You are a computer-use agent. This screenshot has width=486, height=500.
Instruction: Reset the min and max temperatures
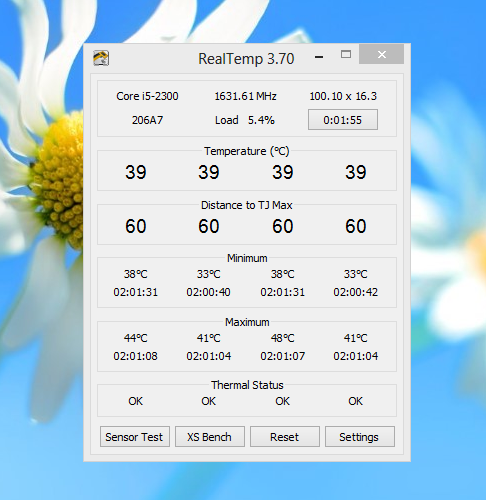285,437
